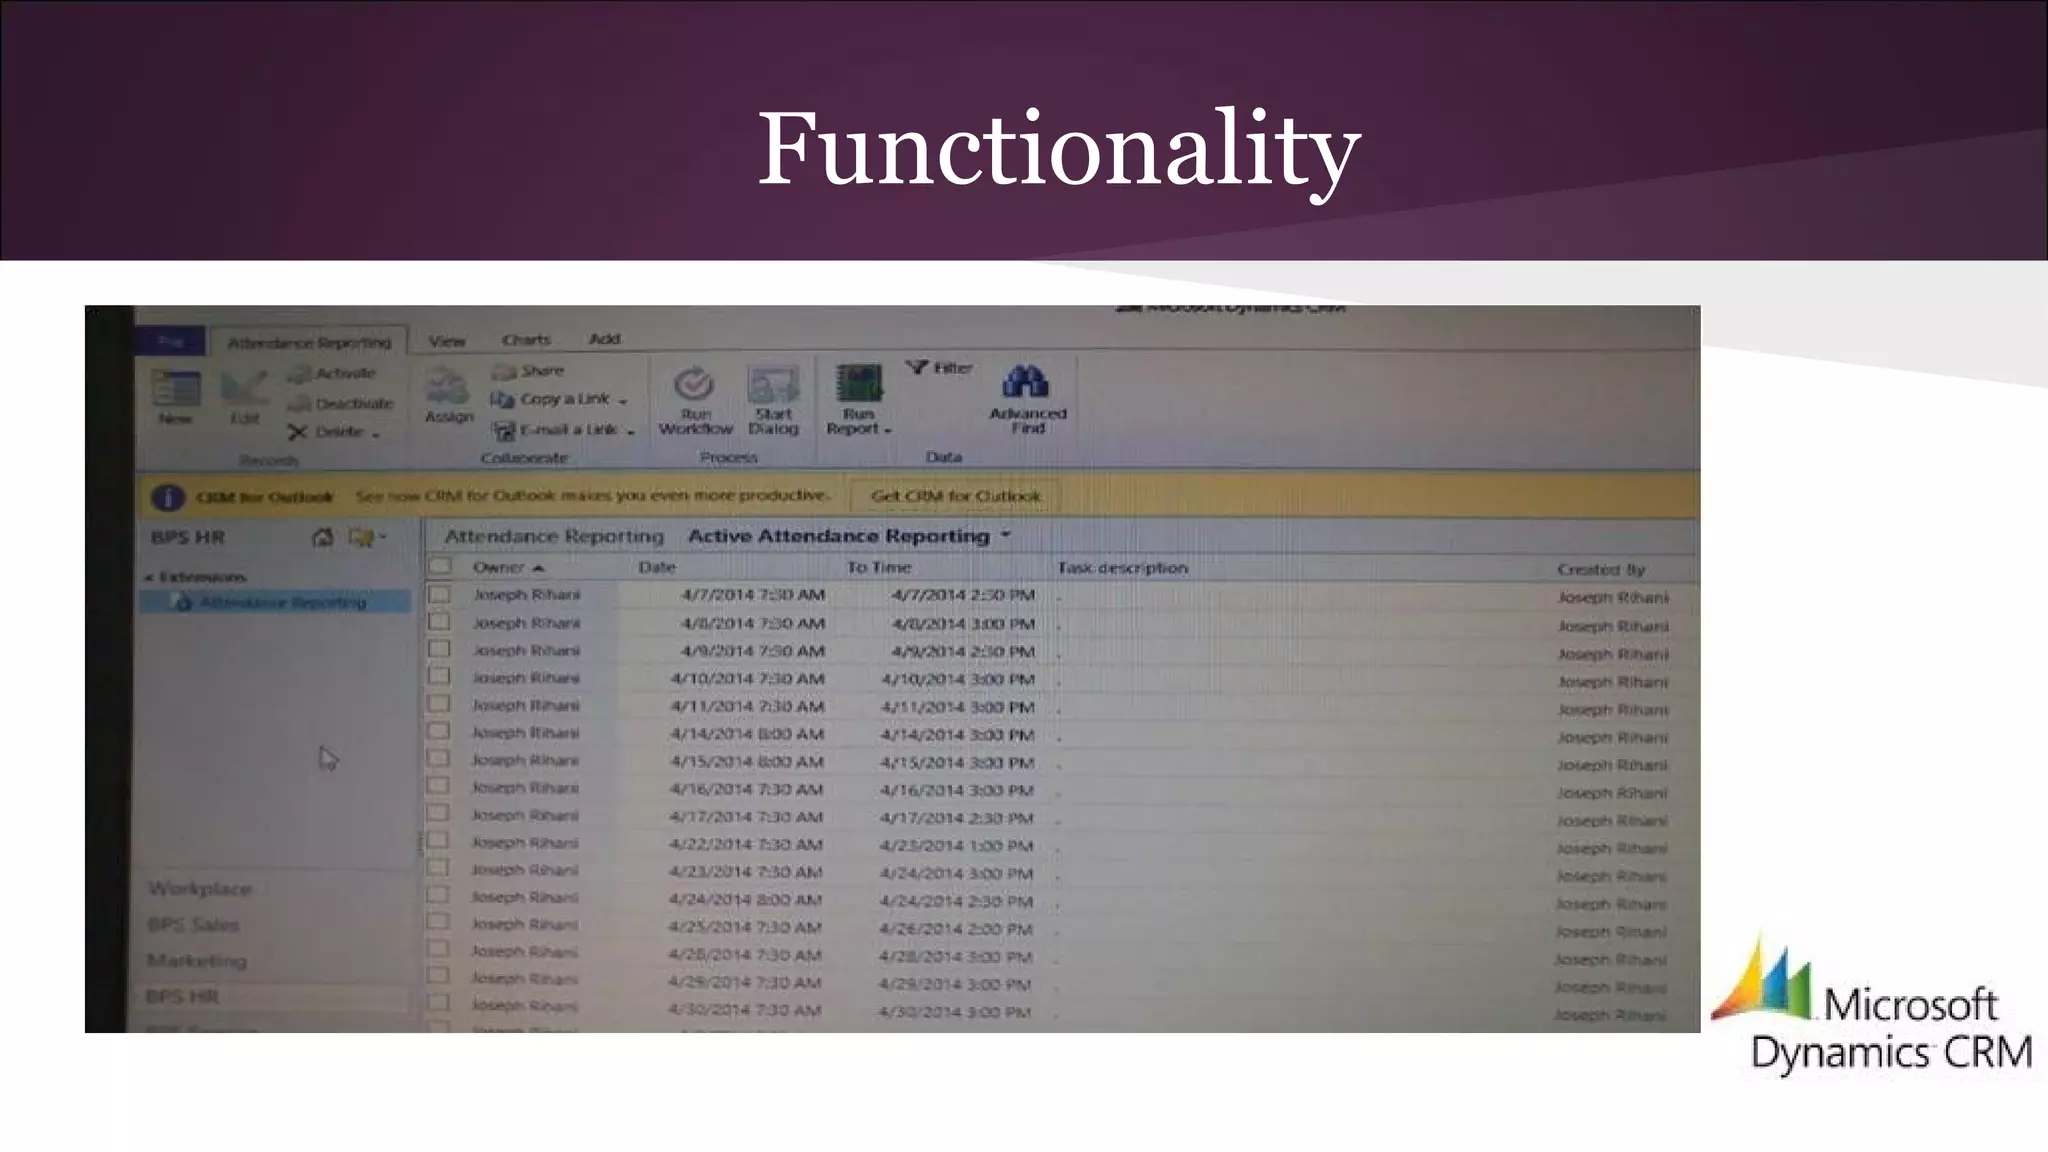This screenshot has height=1152, width=2048.
Task: Expand the E-mail a Link dropdown arrow
Action: pyautogui.click(x=631, y=432)
